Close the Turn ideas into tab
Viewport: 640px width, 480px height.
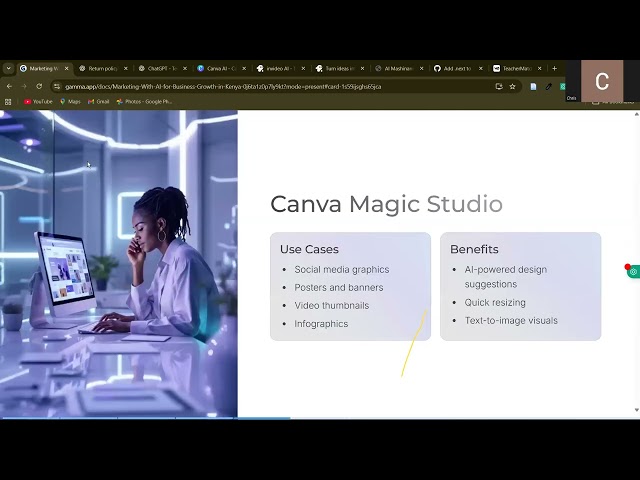pos(362,69)
